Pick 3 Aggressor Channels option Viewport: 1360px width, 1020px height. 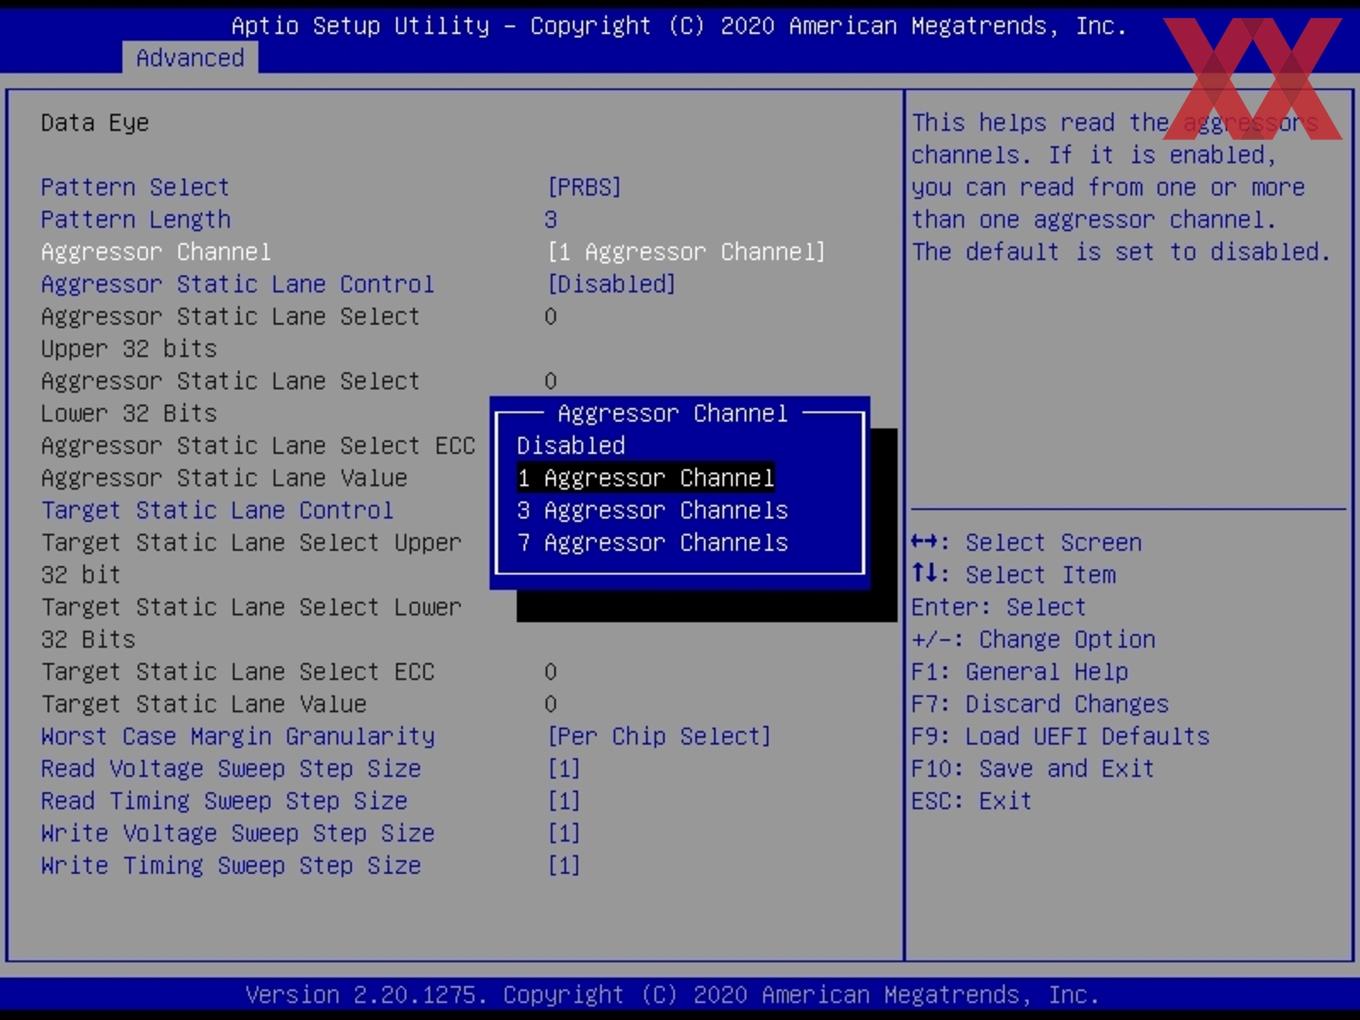653,511
